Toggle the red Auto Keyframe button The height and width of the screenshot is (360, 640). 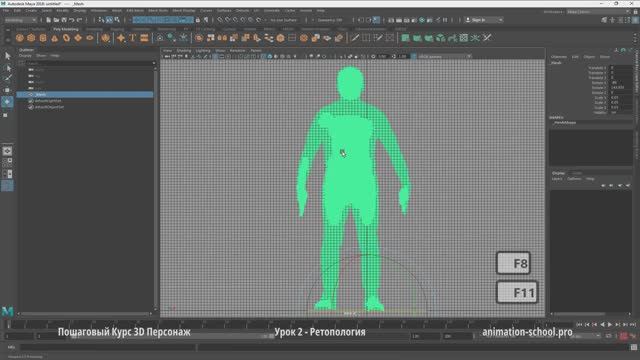624,336
